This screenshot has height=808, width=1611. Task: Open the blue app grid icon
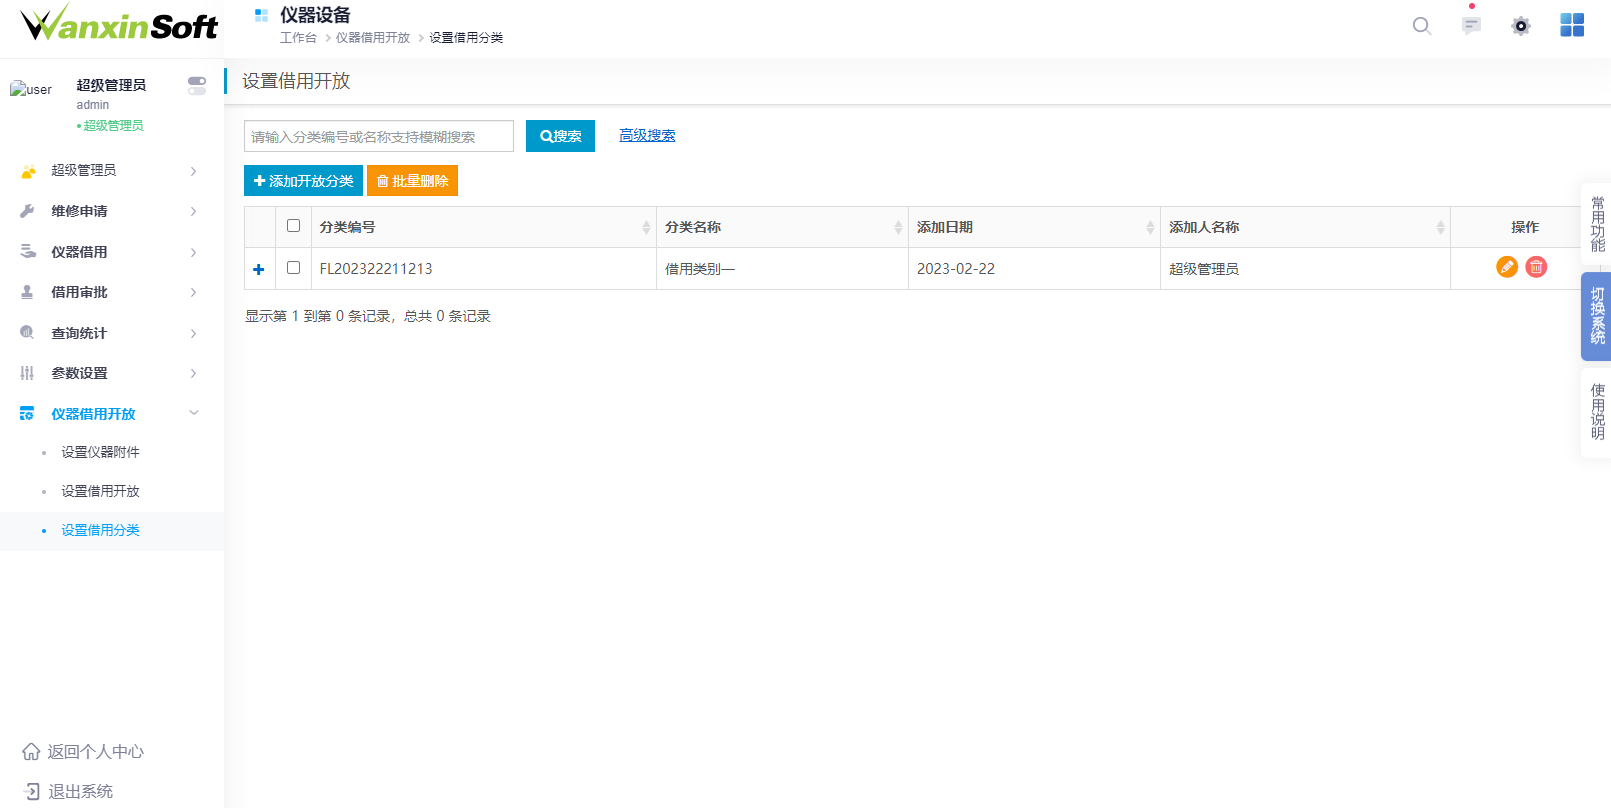[1572, 26]
